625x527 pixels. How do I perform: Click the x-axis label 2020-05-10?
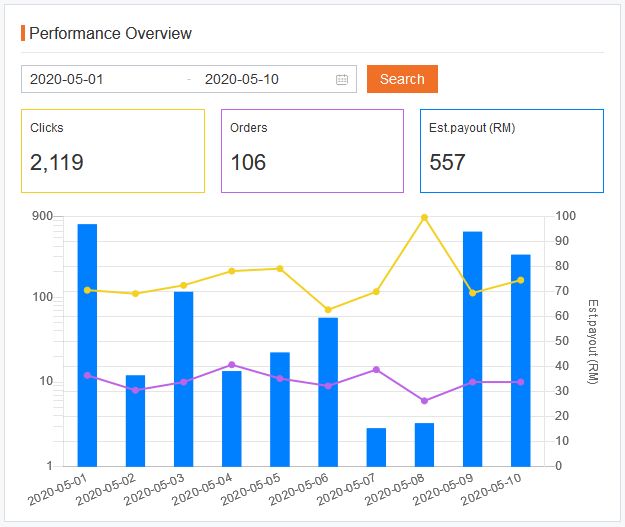pos(491,490)
